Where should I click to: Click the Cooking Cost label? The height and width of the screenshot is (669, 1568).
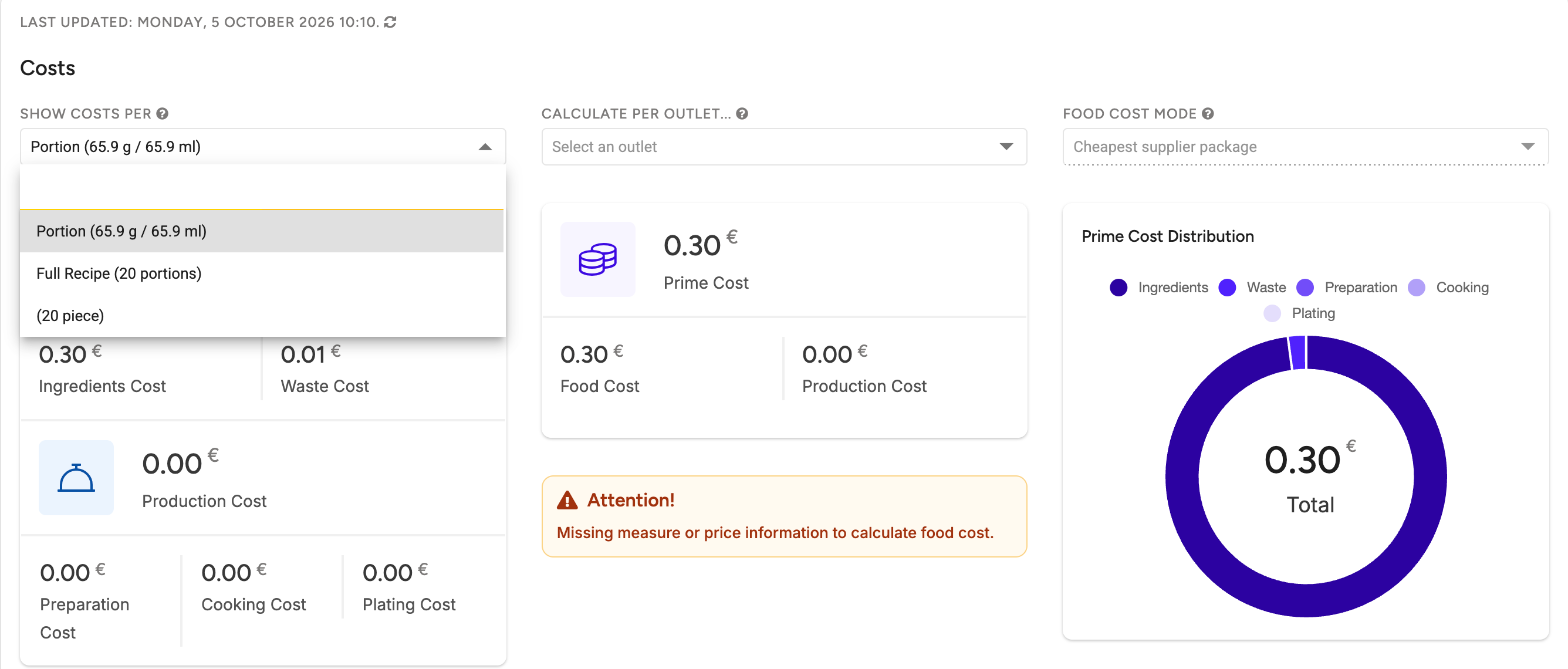(x=254, y=604)
